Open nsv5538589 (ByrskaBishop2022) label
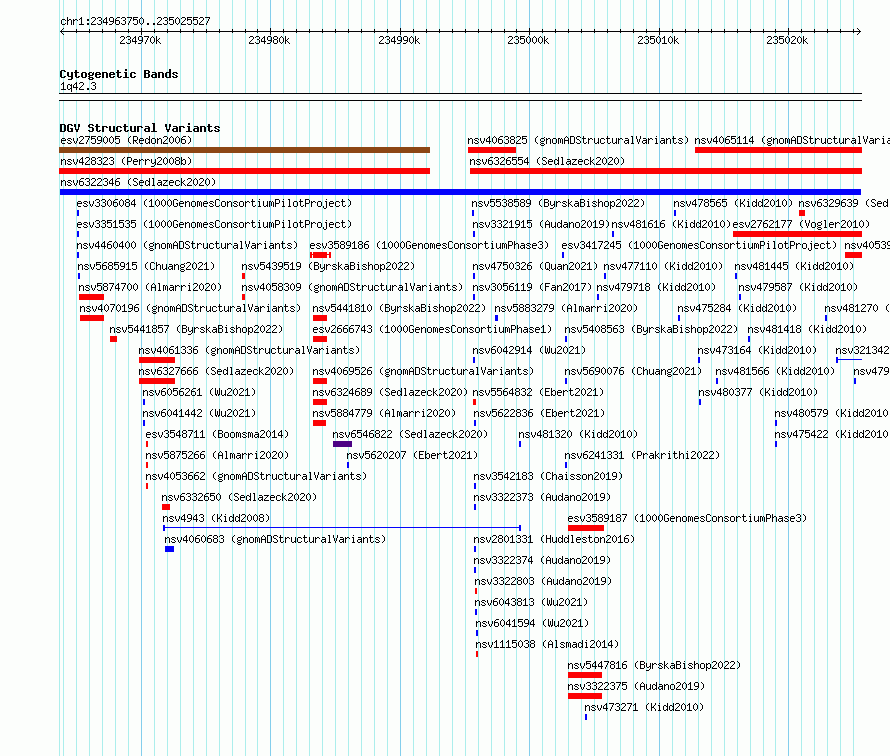890x756 pixels. (558, 203)
